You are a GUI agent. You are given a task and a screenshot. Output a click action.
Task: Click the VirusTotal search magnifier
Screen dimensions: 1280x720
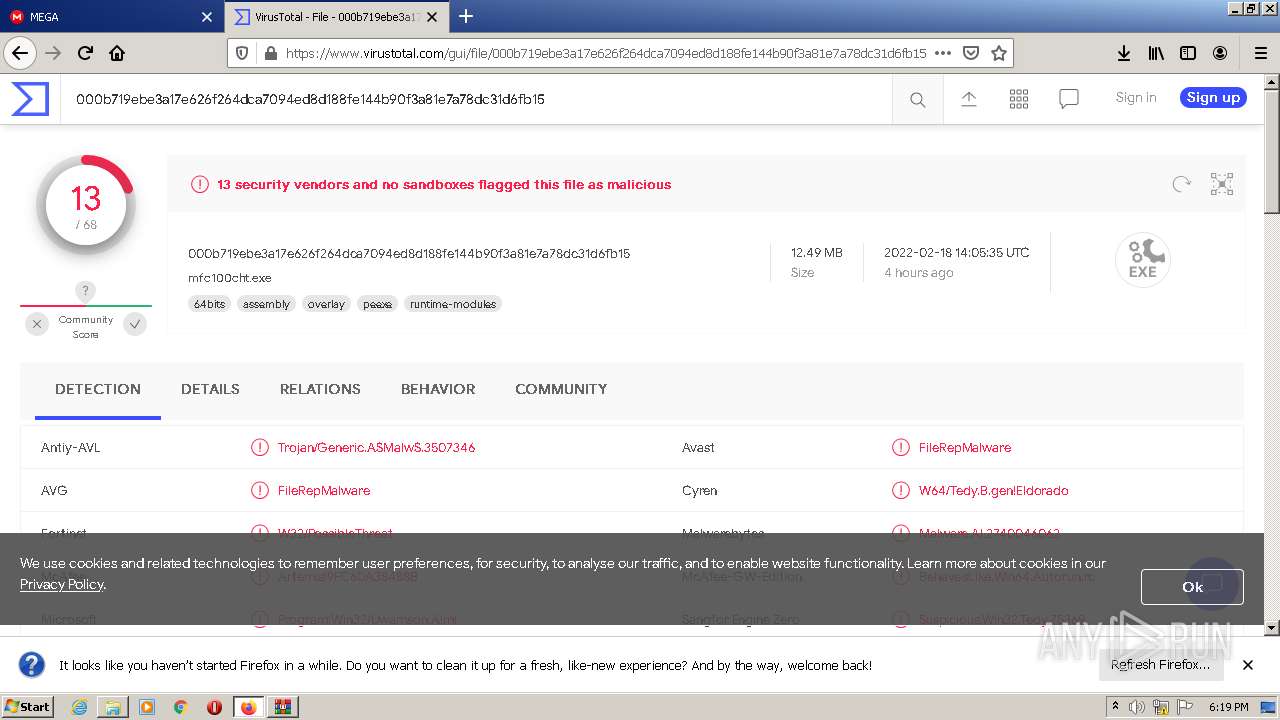(x=917, y=99)
